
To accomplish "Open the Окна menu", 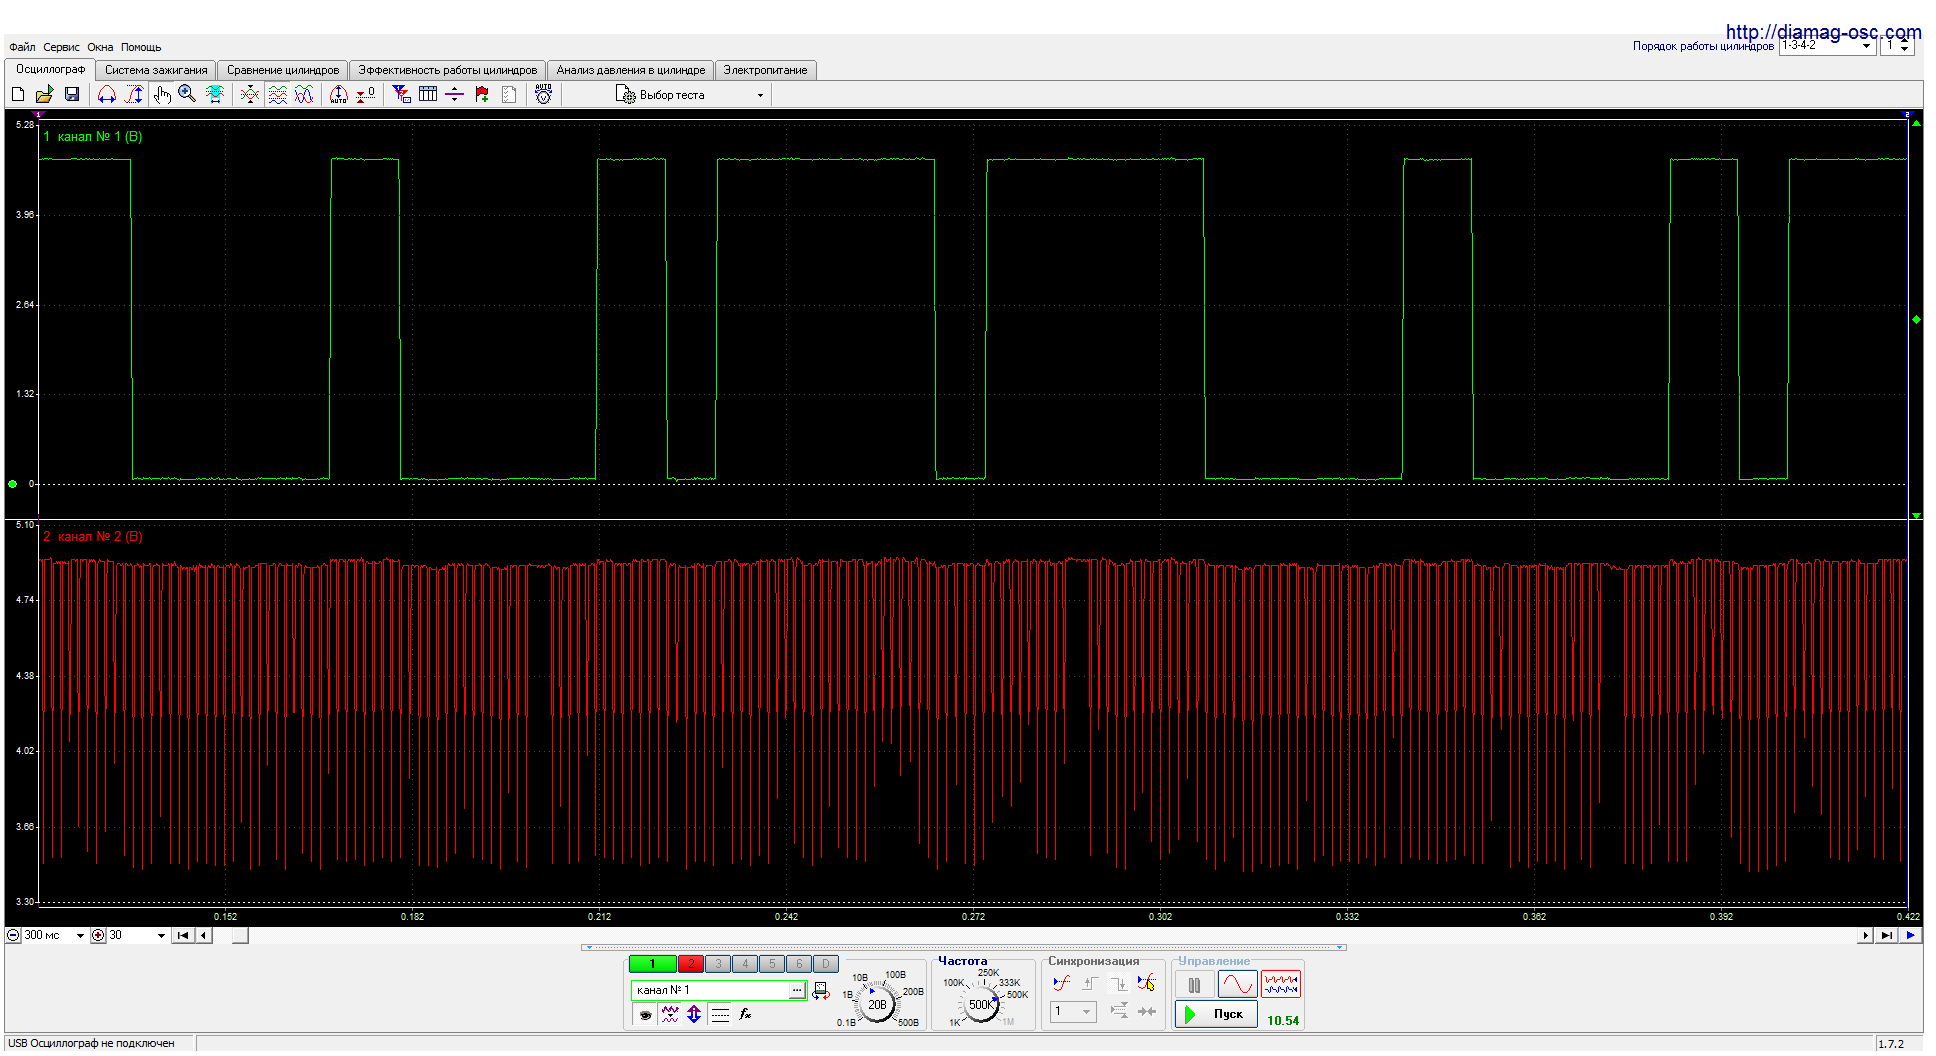I will 100,47.
